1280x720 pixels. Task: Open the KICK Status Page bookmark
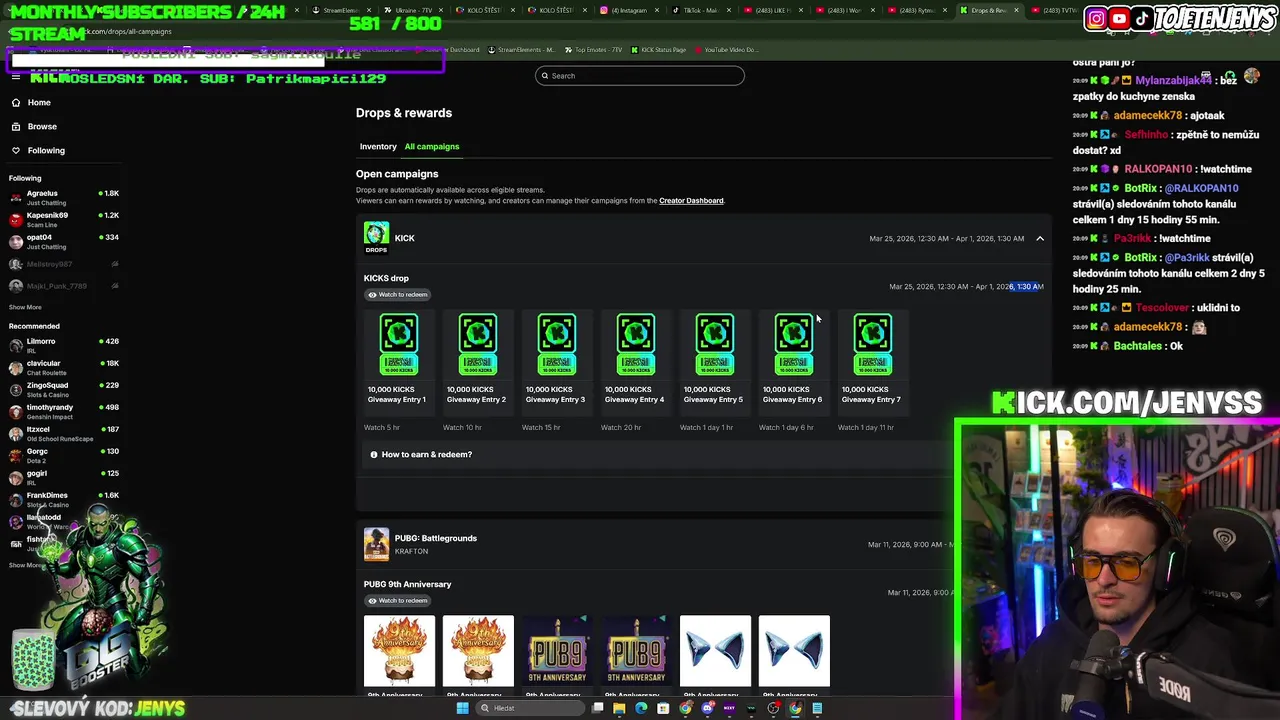tap(658, 49)
